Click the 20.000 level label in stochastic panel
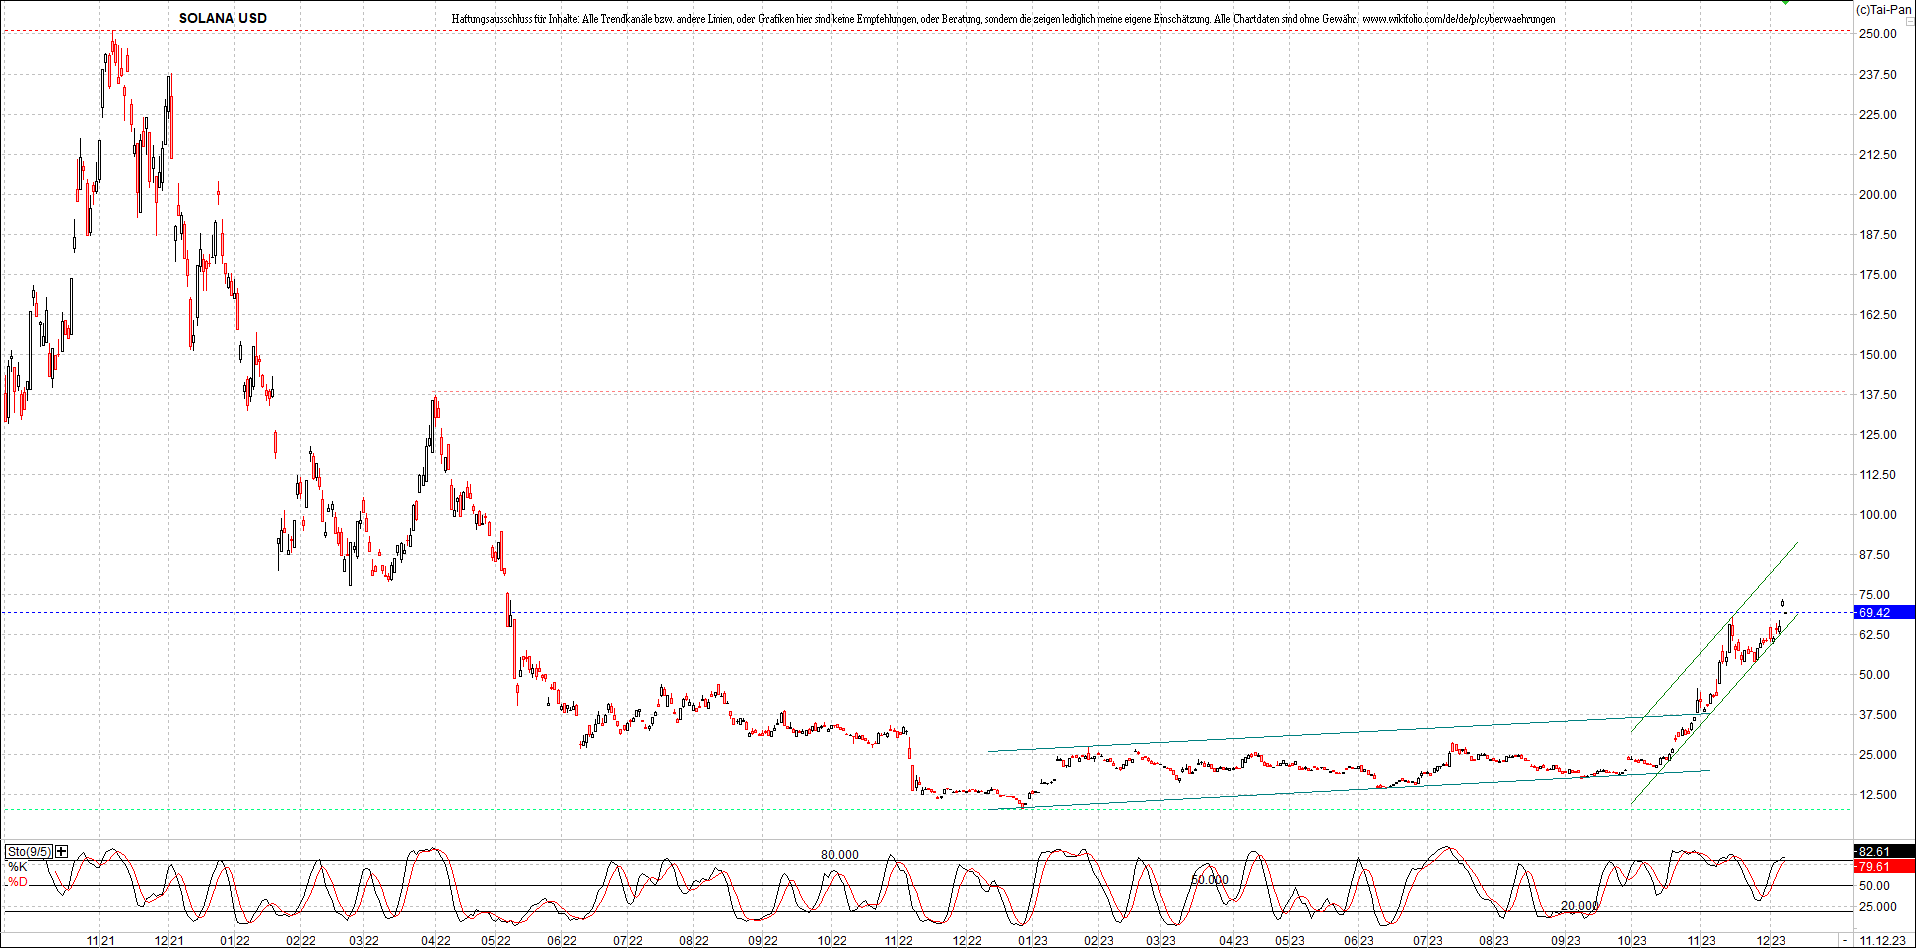The width and height of the screenshot is (1916, 948). [1579, 906]
